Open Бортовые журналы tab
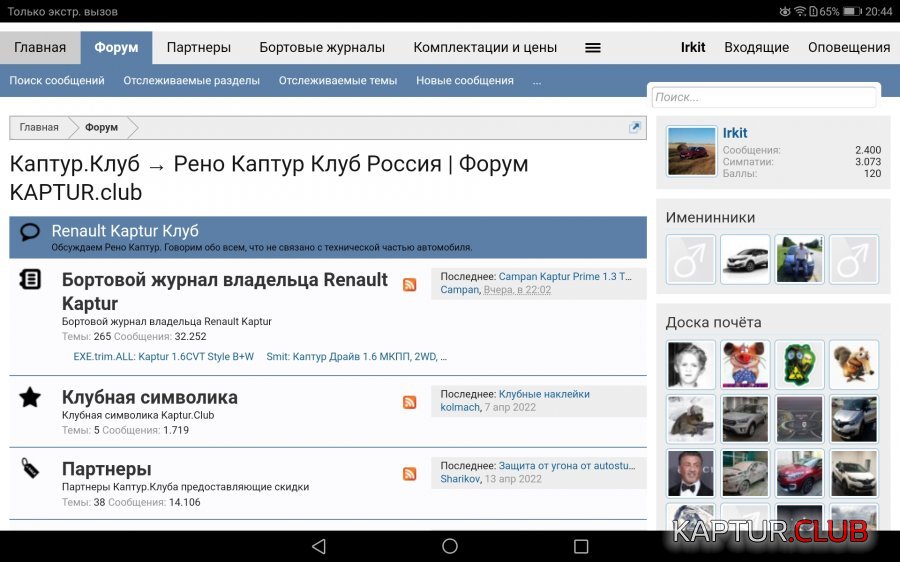Image resolution: width=900 pixels, height=562 pixels. coord(322,48)
